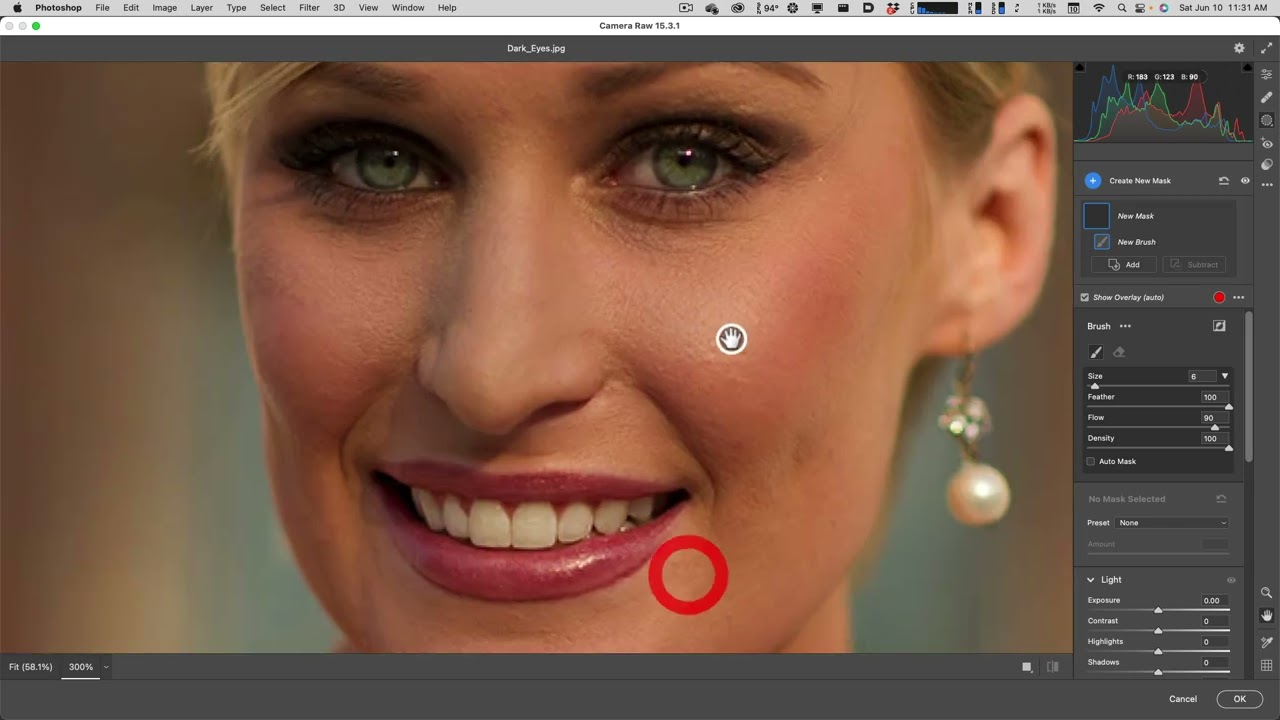
Task: Select the New Mask thumbnail
Action: (x=1097, y=216)
